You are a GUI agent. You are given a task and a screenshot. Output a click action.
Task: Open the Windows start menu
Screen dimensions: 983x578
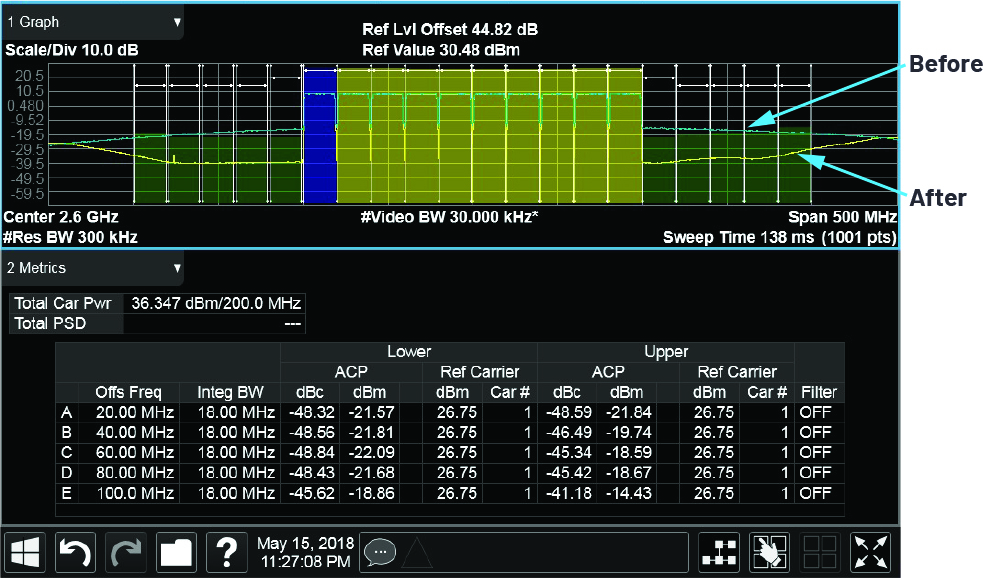click(26, 553)
